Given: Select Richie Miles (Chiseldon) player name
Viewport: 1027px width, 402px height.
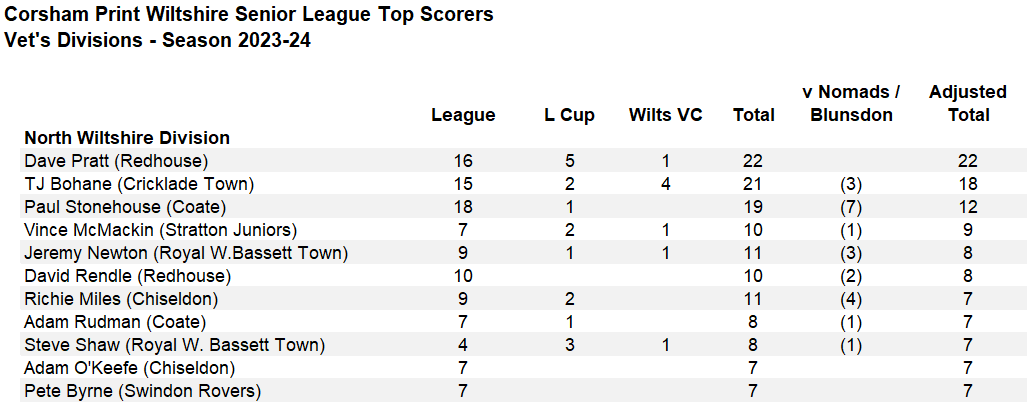Looking at the screenshot, I should pos(121,299).
